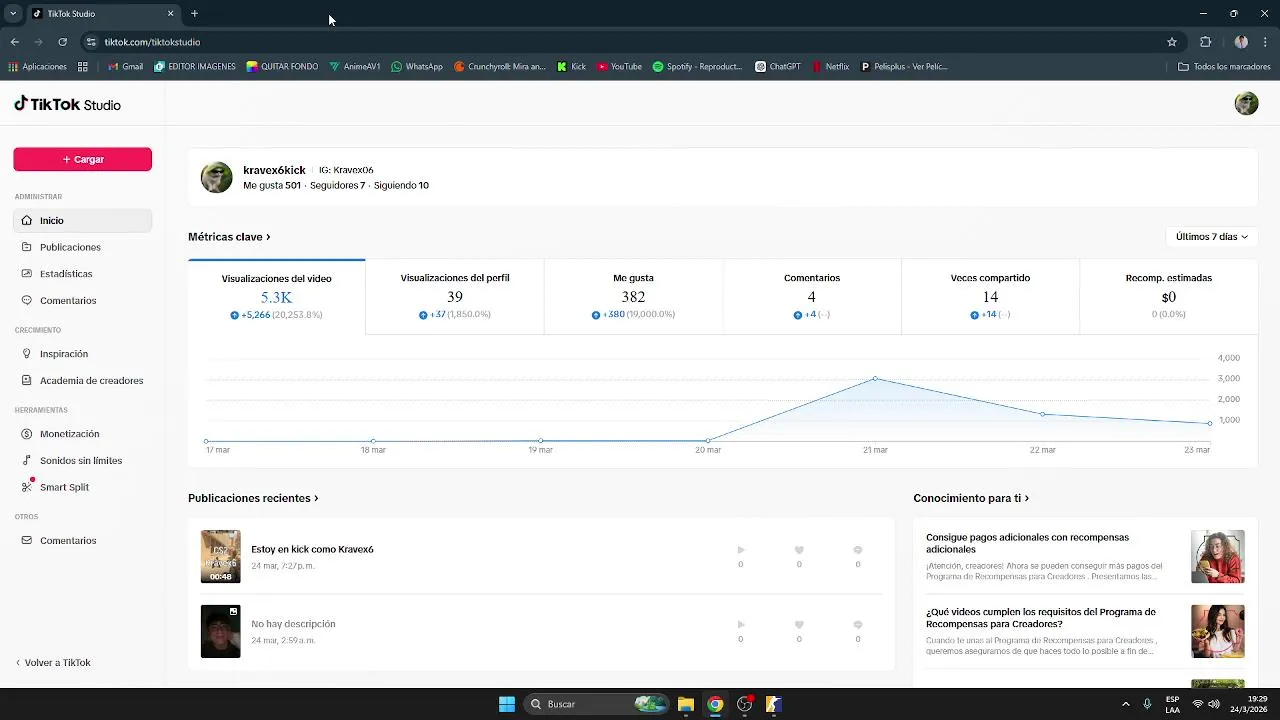Image resolution: width=1280 pixels, height=720 pixels.
Task: Open a new Chrome tab
Action: click(194, 14)
